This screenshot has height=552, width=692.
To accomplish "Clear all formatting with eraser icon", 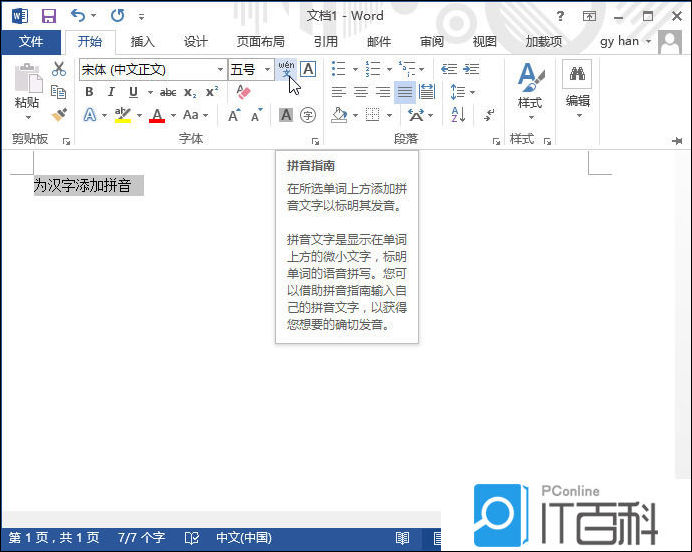I will (x=243, y=92).
